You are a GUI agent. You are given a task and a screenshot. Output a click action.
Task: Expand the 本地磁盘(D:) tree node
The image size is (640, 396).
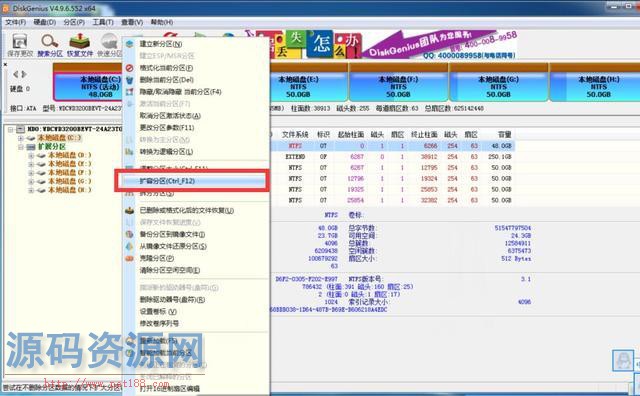[31, 156]
